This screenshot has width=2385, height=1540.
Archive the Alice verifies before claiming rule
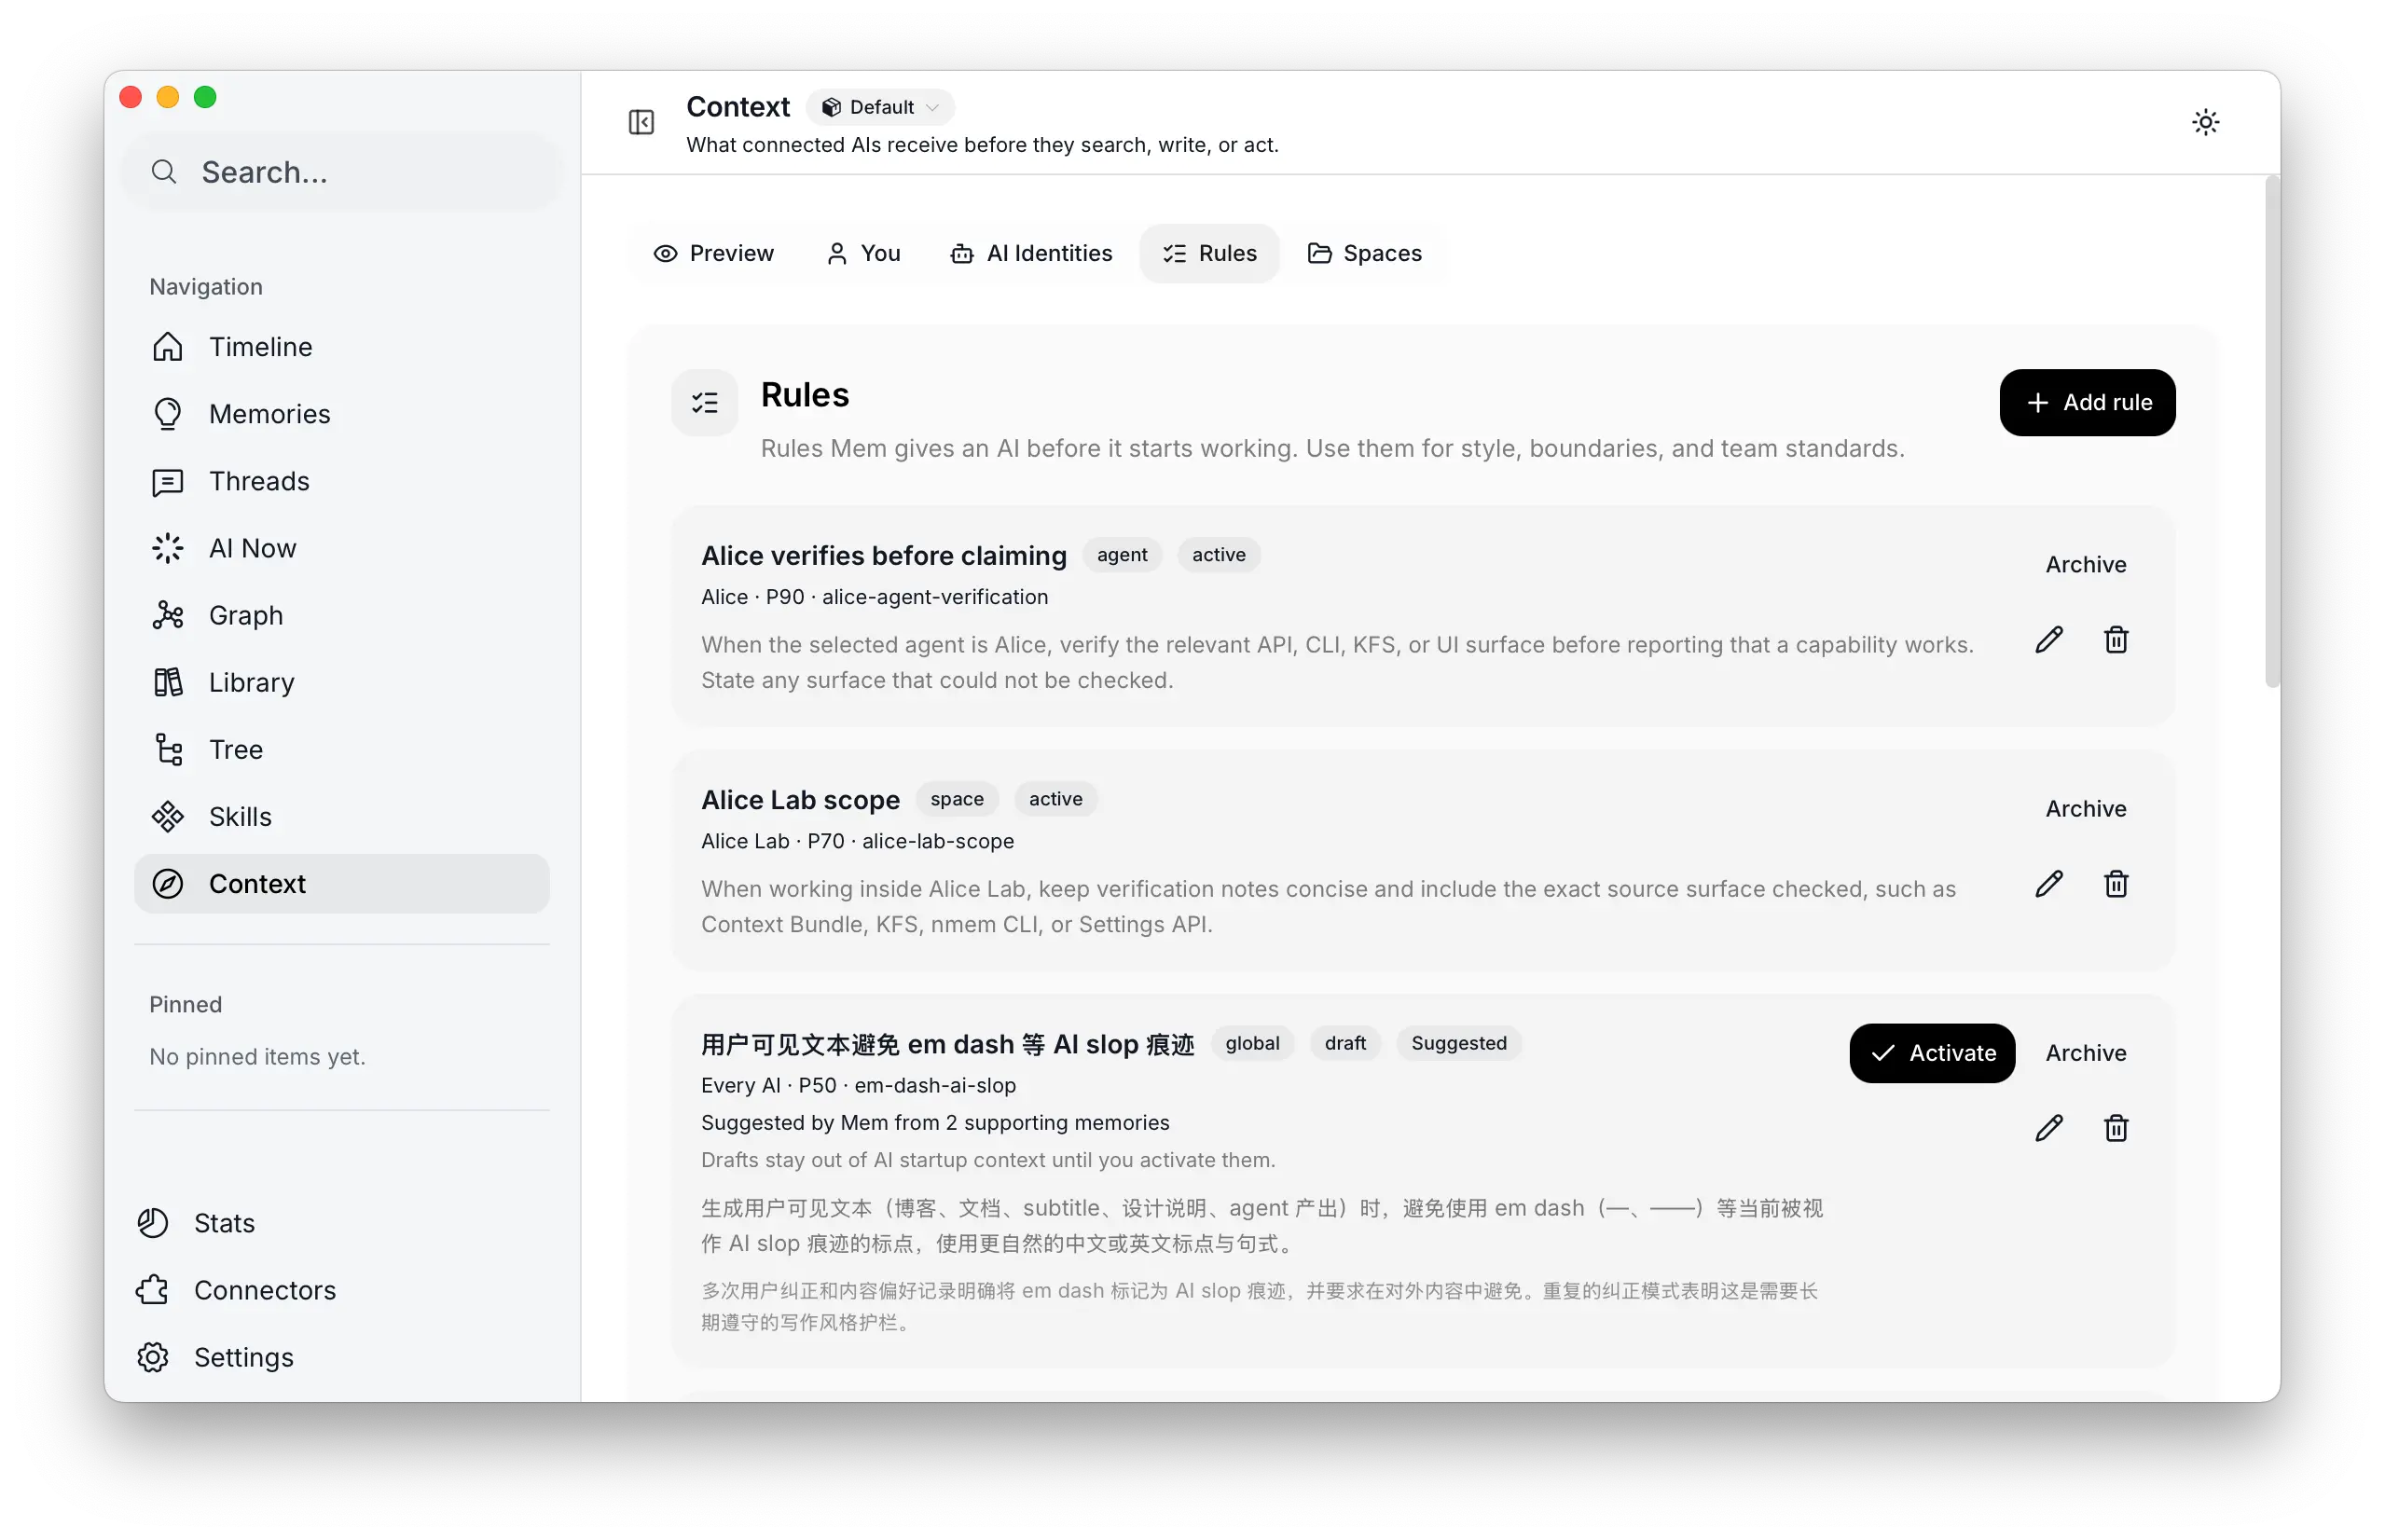(2085, 565)
